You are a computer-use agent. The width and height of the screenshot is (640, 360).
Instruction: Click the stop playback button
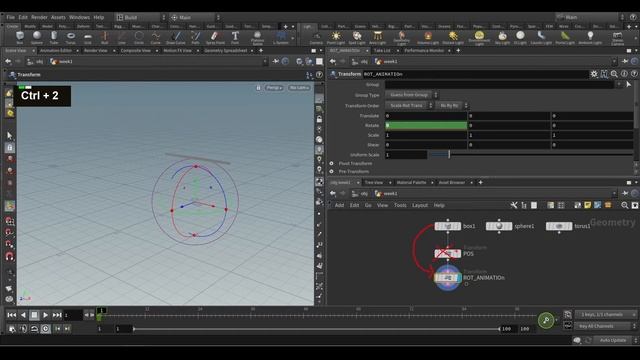(x=34, y=315)
